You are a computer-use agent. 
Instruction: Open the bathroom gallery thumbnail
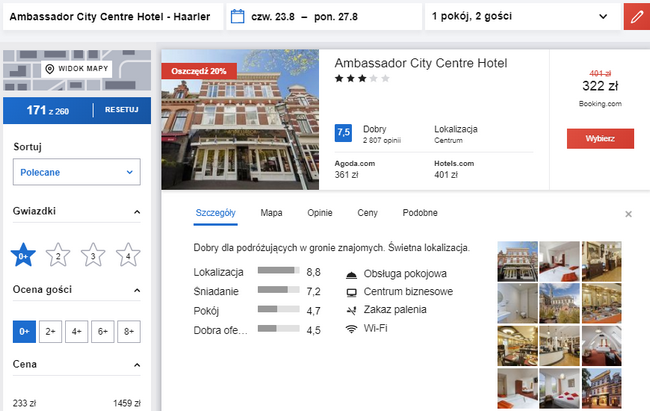[x=517, y=304]
